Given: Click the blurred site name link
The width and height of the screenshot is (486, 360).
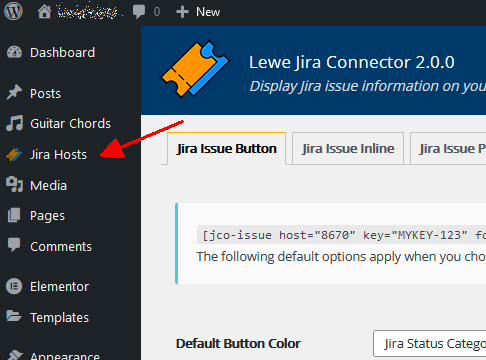Looking at the screenshot, I should tap(89, 12).
